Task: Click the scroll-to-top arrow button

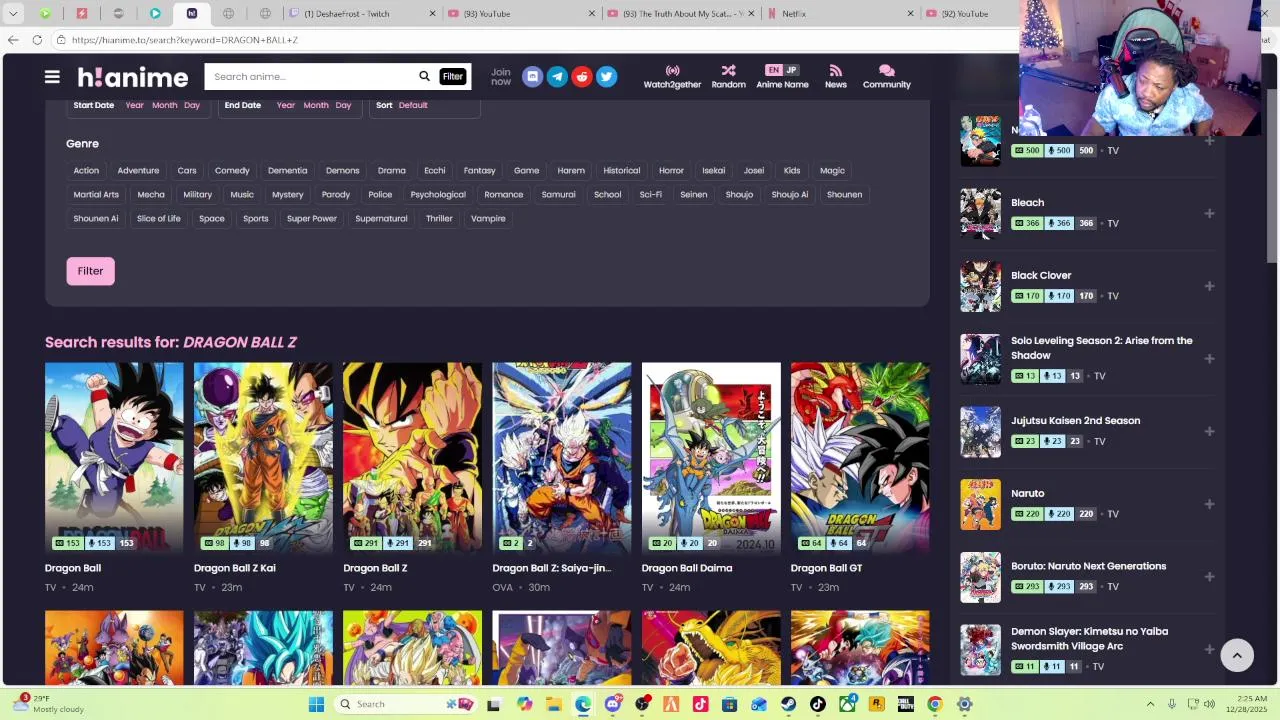Action: (x=1237, y=655)
